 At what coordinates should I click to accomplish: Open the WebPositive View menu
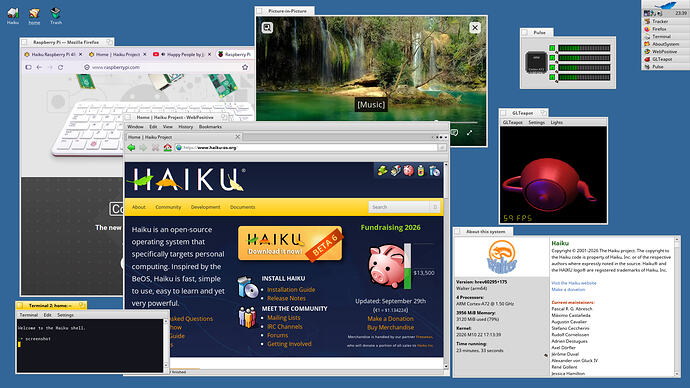168,127
